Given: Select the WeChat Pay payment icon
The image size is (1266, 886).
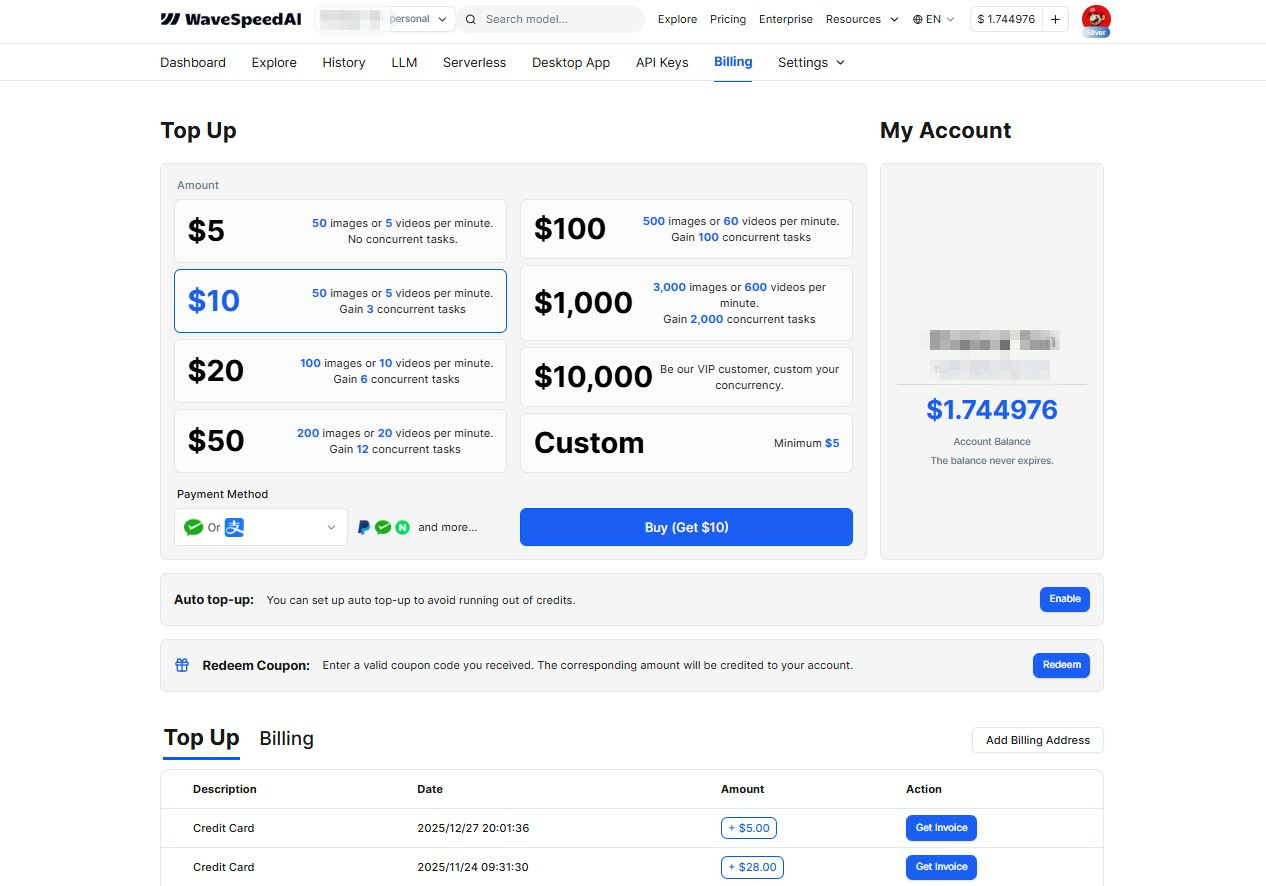Looking at the screenshot, I should 195,527.
